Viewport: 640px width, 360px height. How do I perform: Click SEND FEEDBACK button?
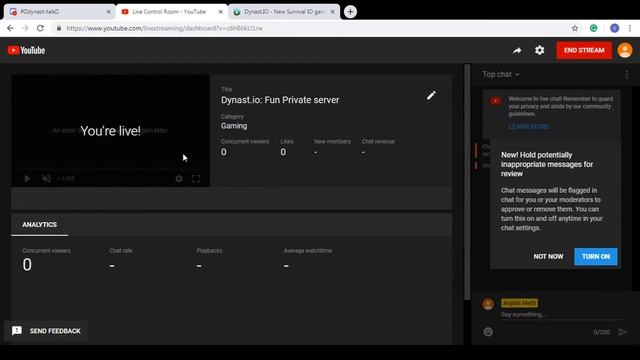(x=46, y=331)
